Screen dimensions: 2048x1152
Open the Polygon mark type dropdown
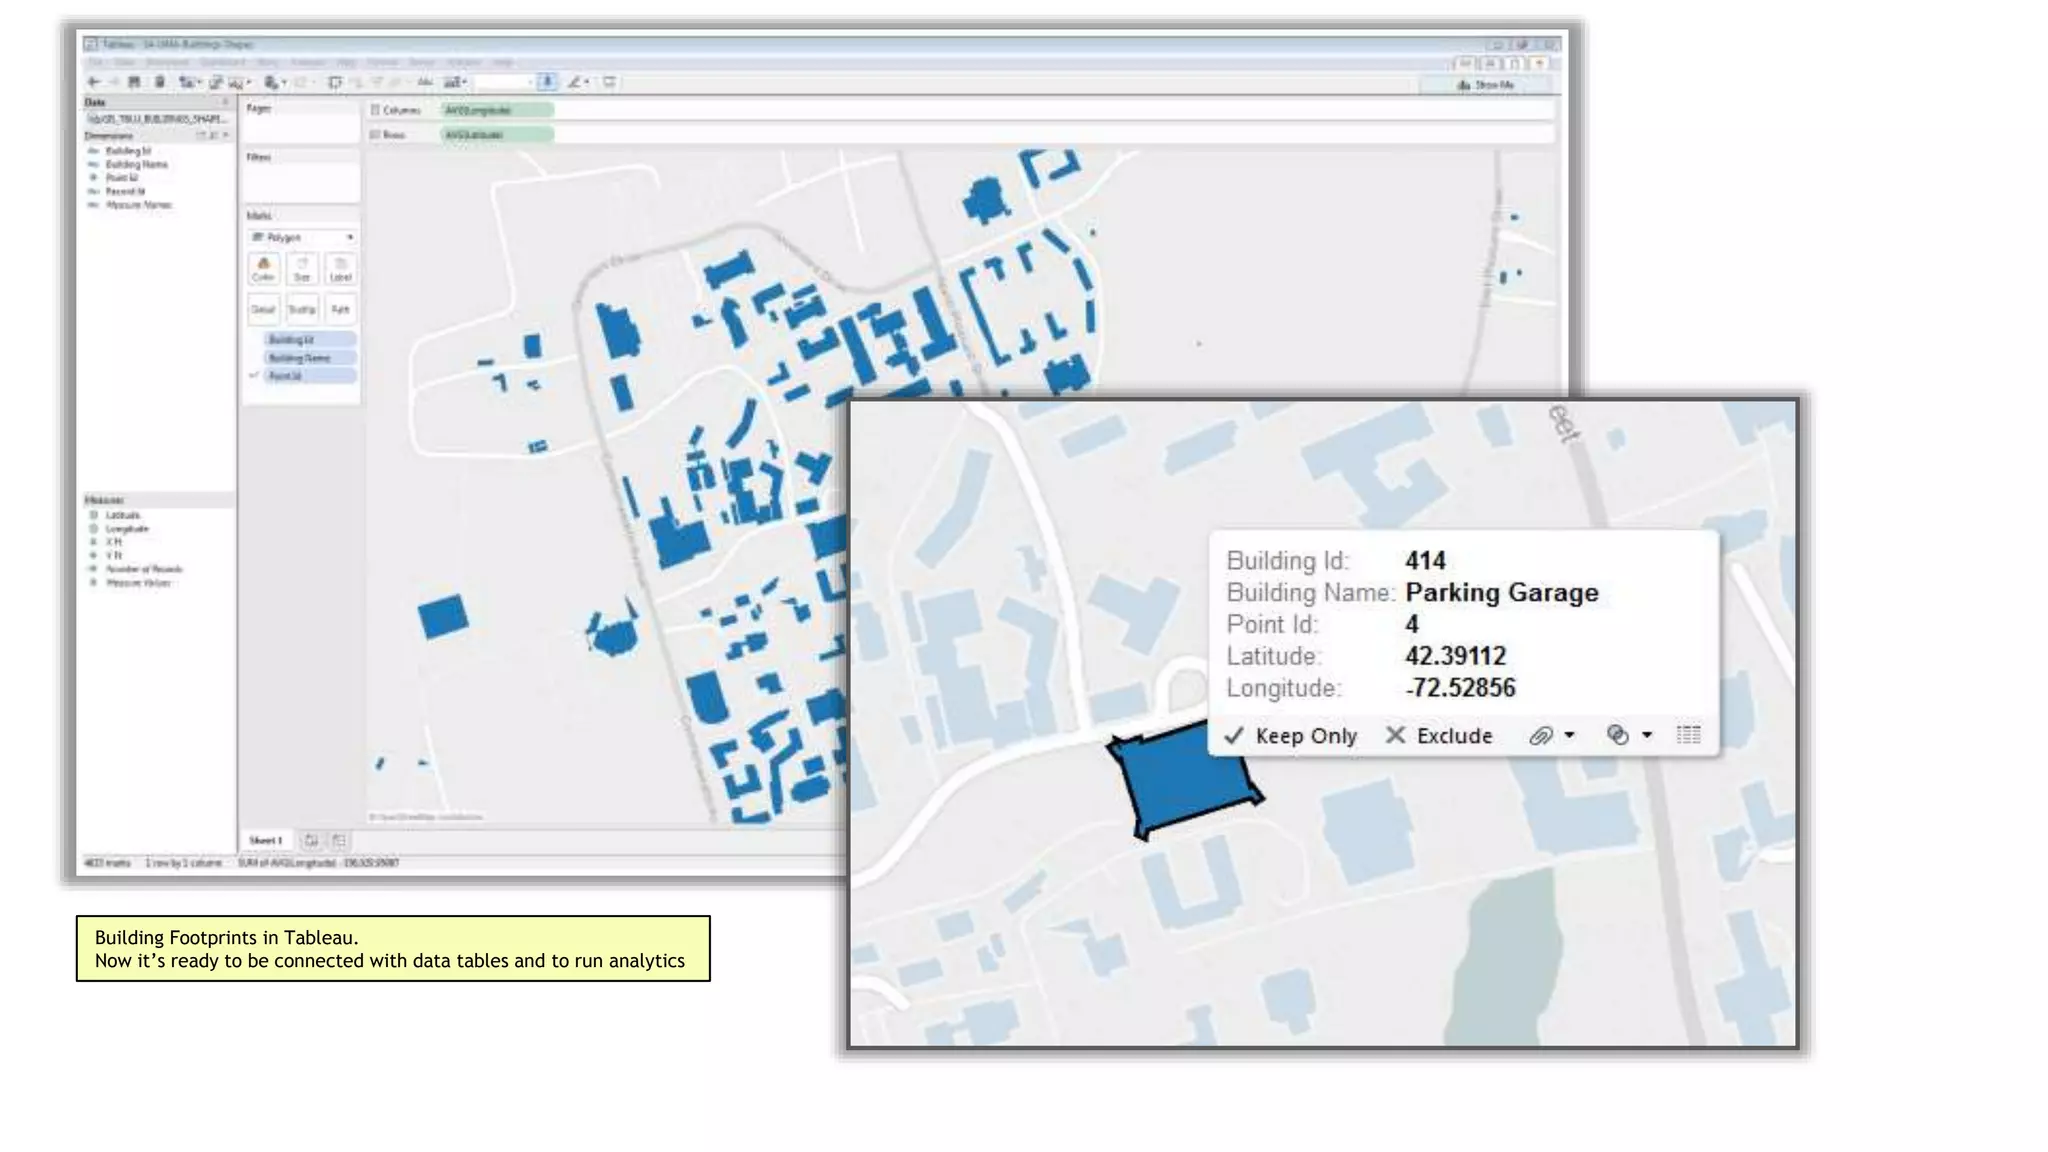point(302,237)
